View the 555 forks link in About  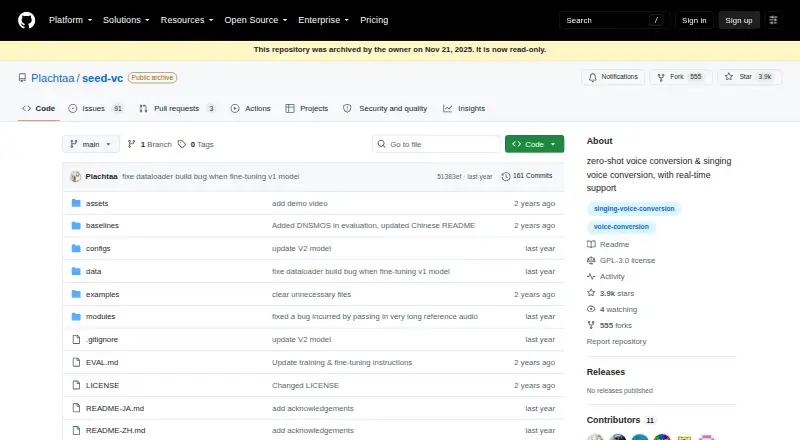609,325
